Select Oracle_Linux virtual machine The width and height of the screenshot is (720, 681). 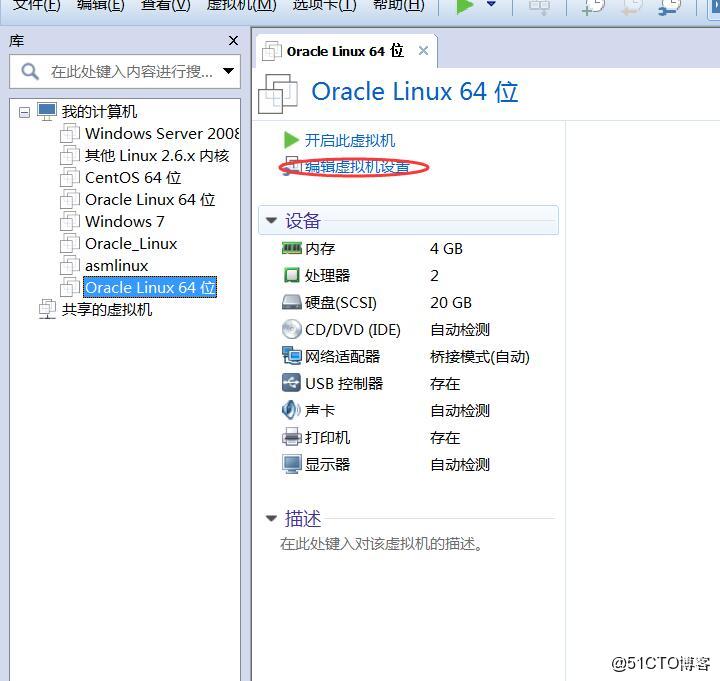tap(131, 244)
